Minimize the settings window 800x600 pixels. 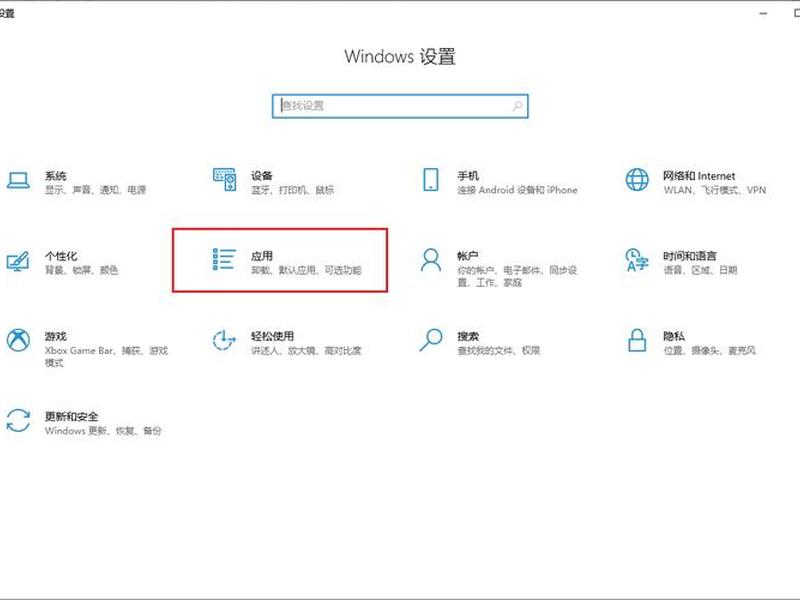pos(763,13)
